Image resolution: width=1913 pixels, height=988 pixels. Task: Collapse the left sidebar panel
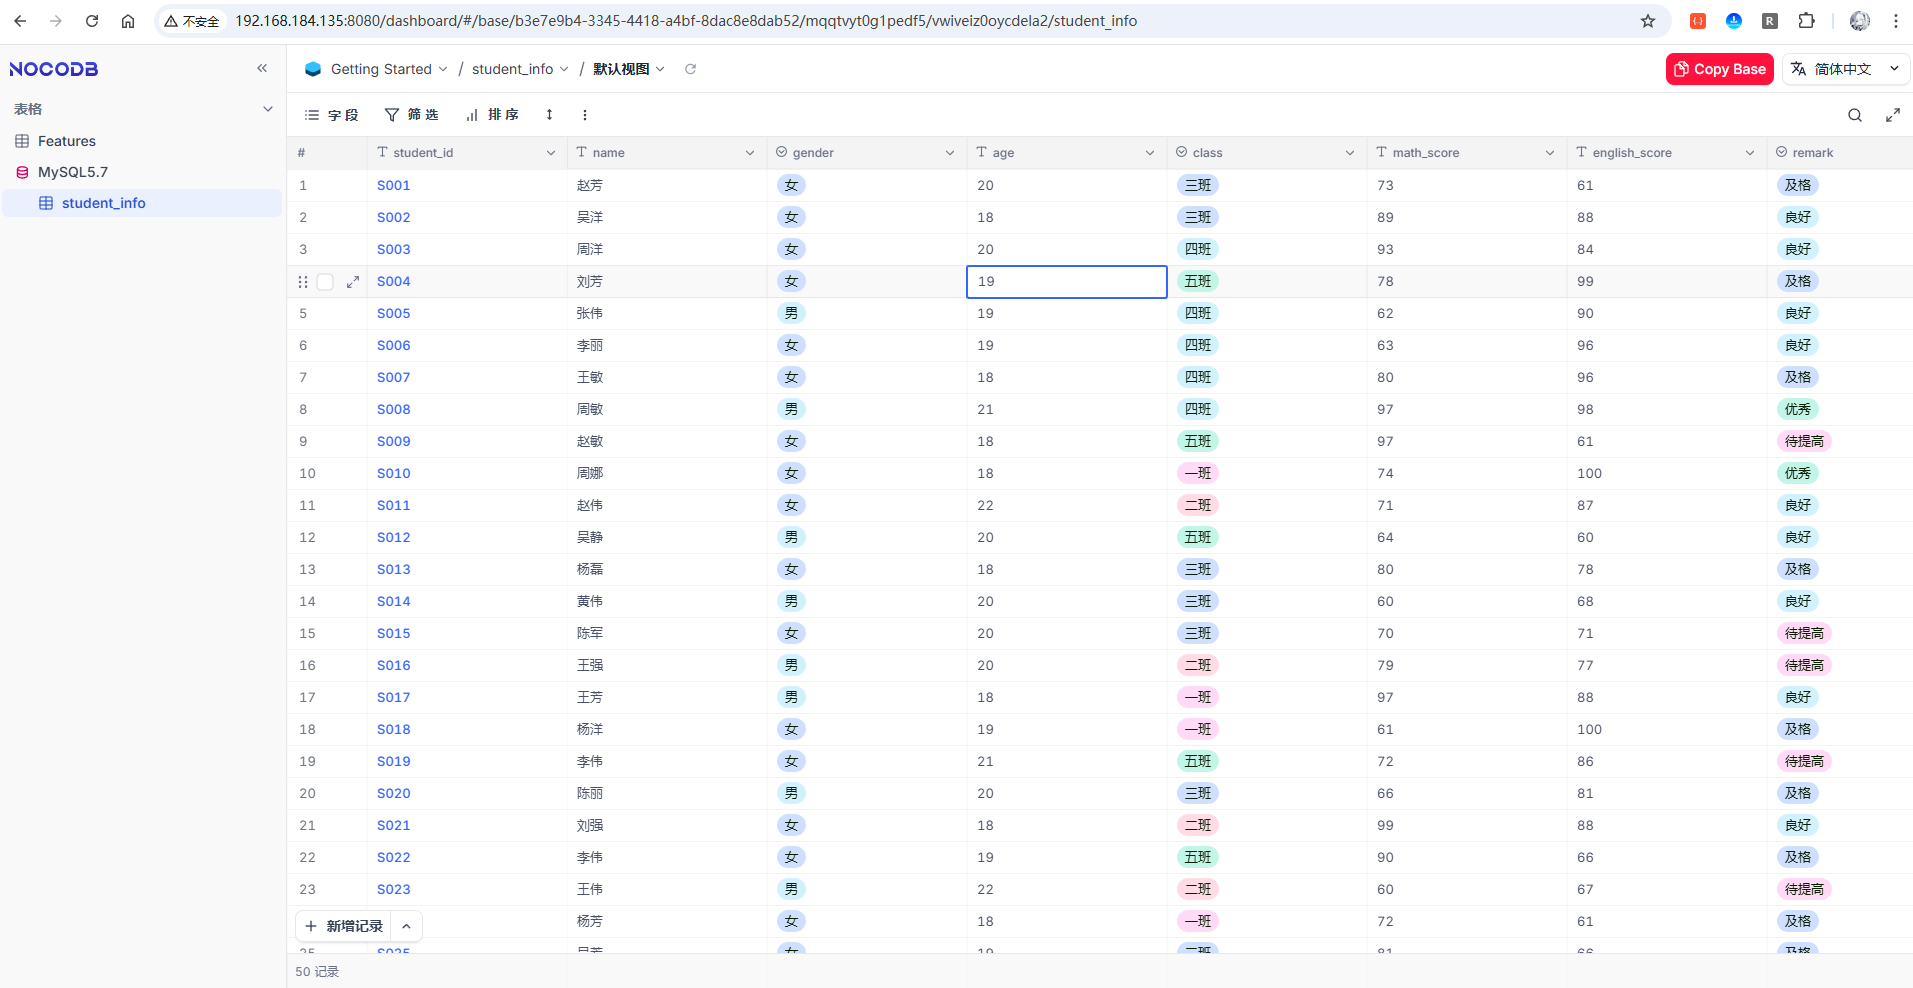(x=262, y=68)
